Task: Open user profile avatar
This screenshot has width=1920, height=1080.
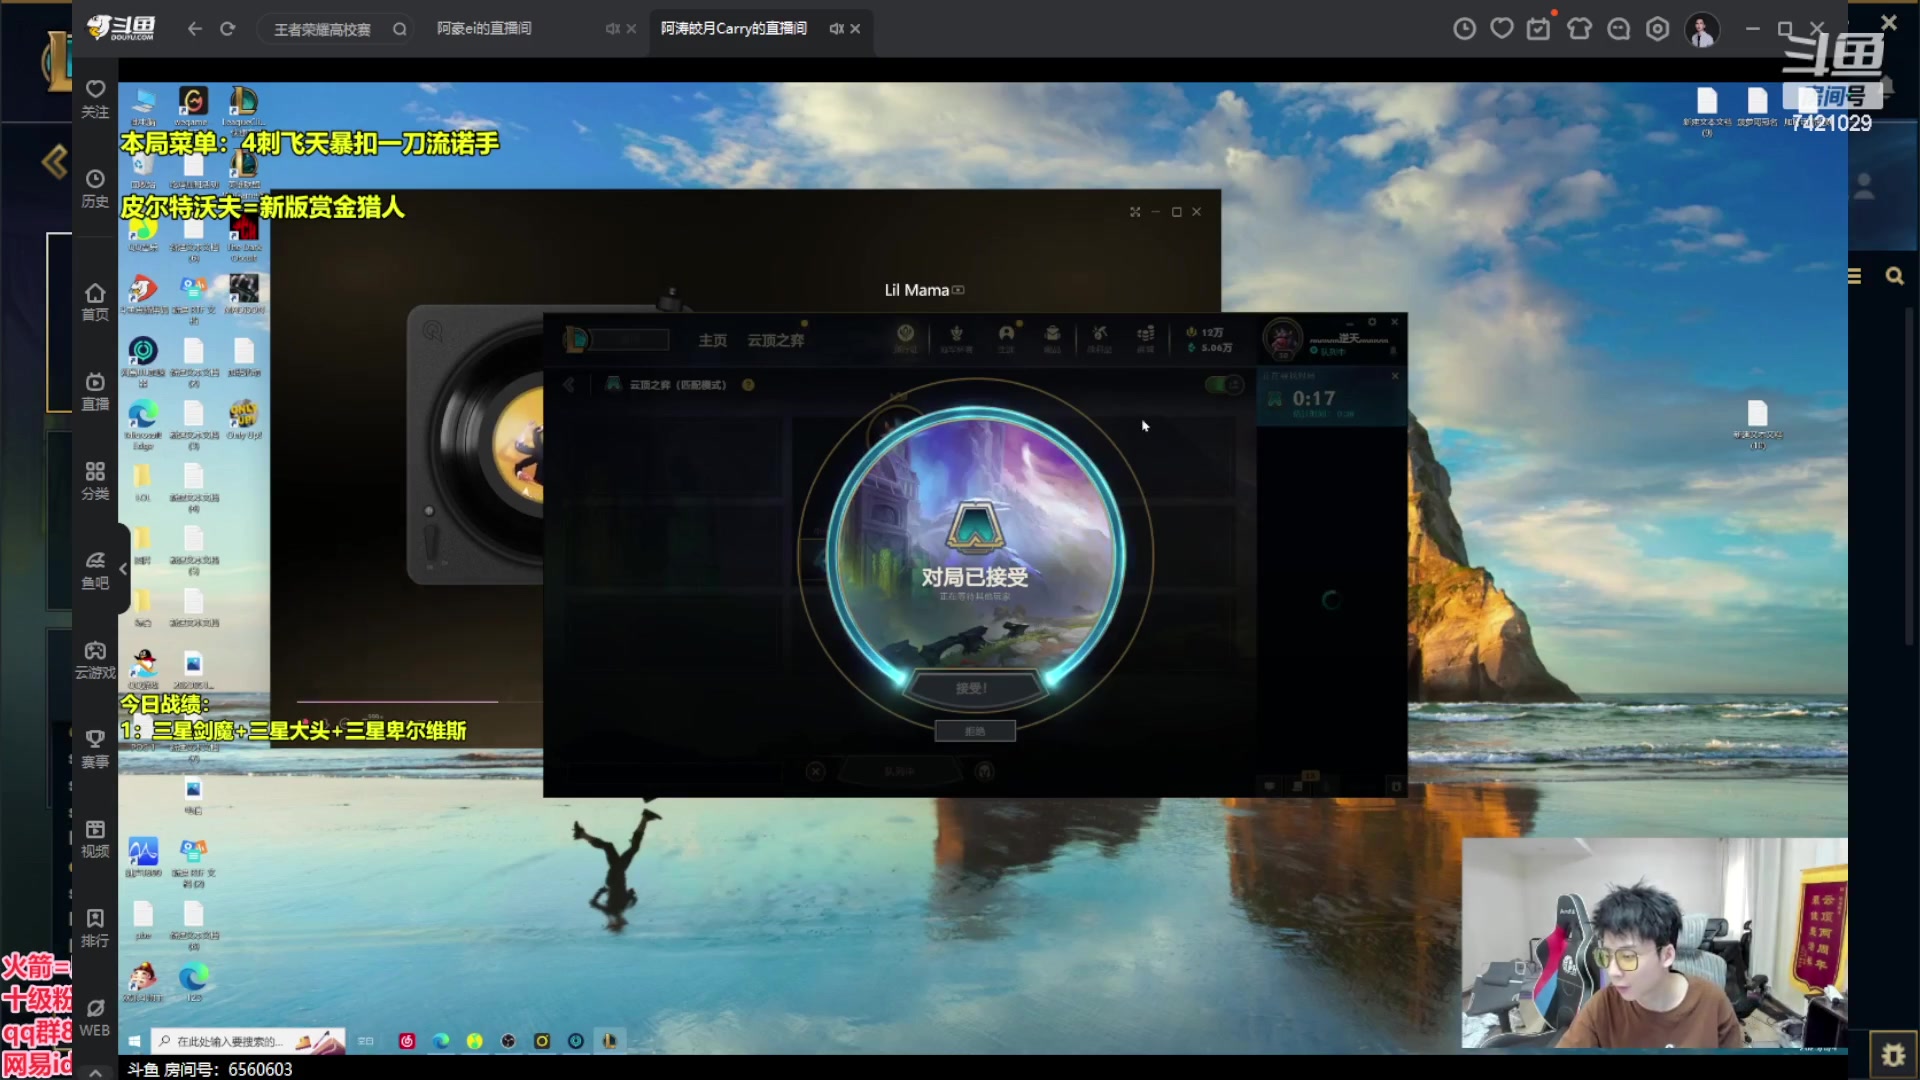Action: pyautogui.click(x=1702, y=29)
